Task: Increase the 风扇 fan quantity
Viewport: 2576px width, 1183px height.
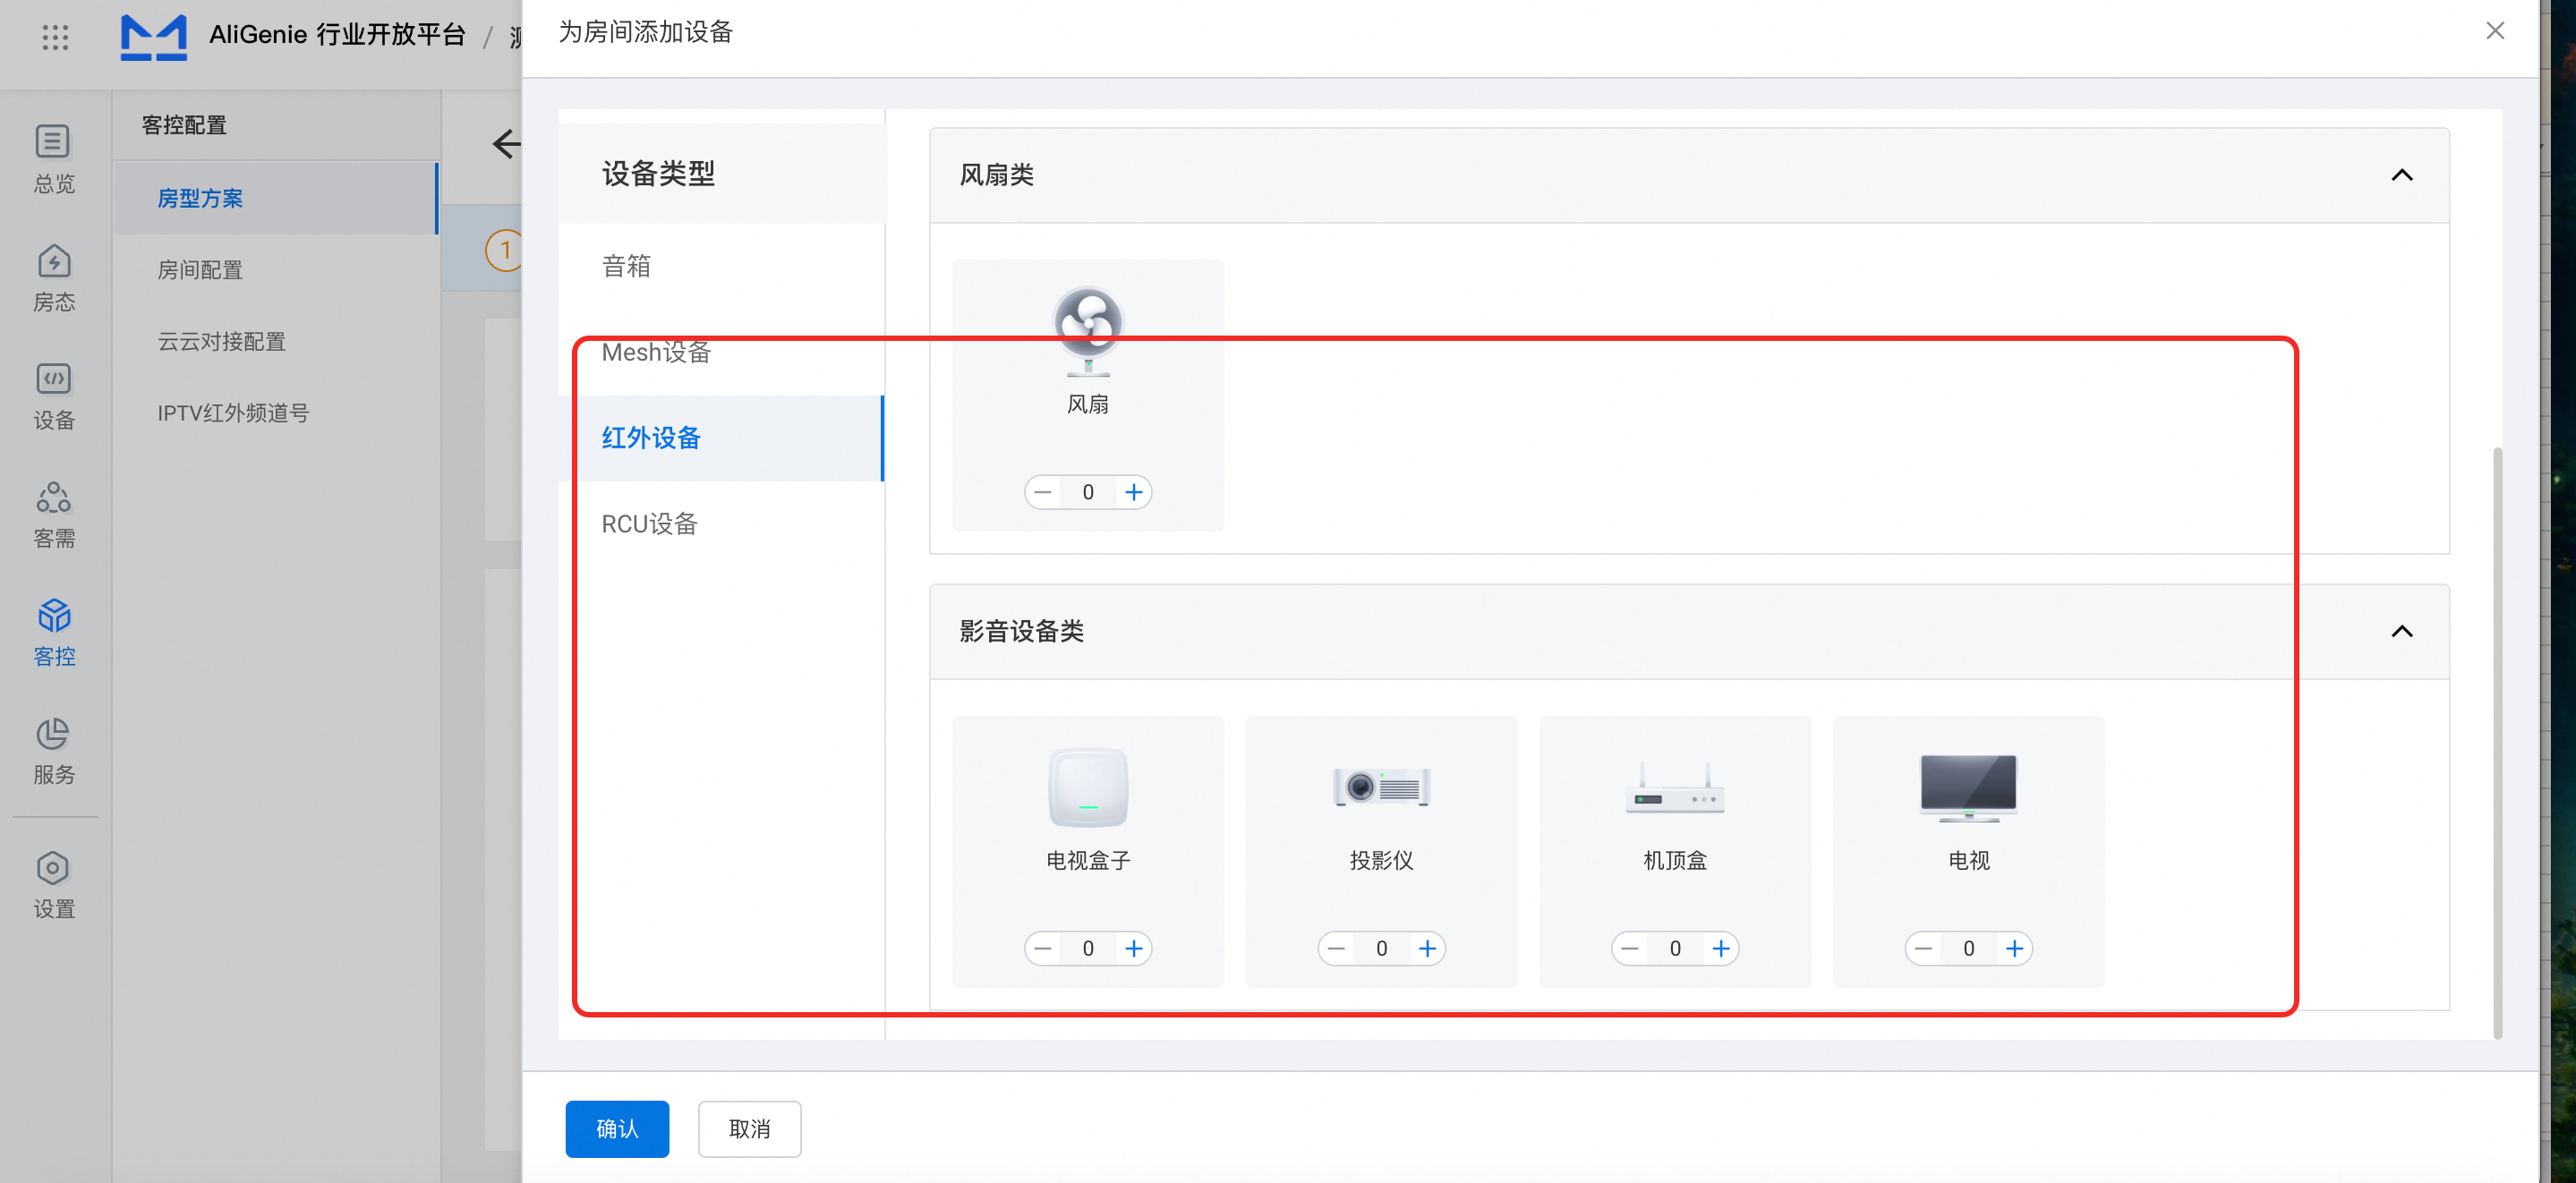Action: pyautogui.click(x=1133, y=492)
